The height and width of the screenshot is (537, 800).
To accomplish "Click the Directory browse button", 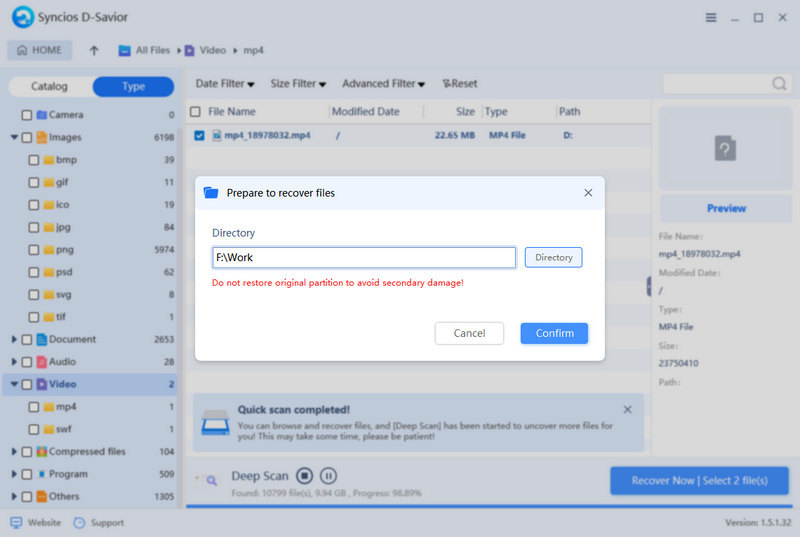I will [x=553, y=257].
